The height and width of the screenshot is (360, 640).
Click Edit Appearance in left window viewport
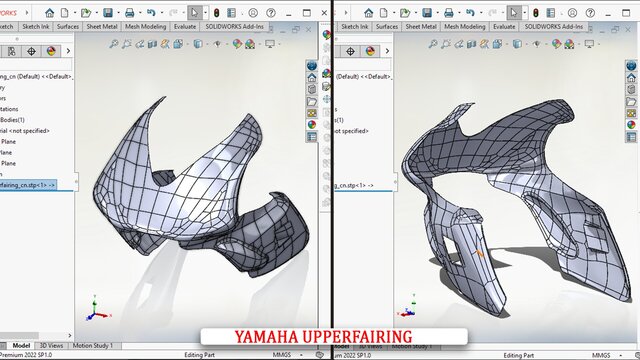pos(237,44)
